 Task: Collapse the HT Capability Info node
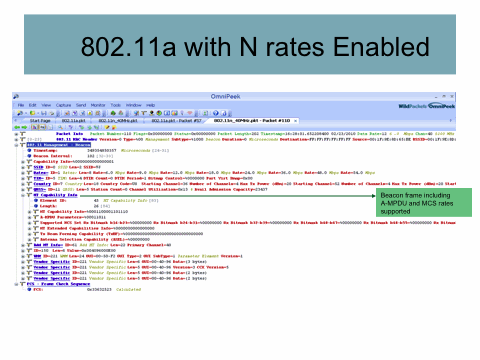pyautogui.click(x=23, y=195)
